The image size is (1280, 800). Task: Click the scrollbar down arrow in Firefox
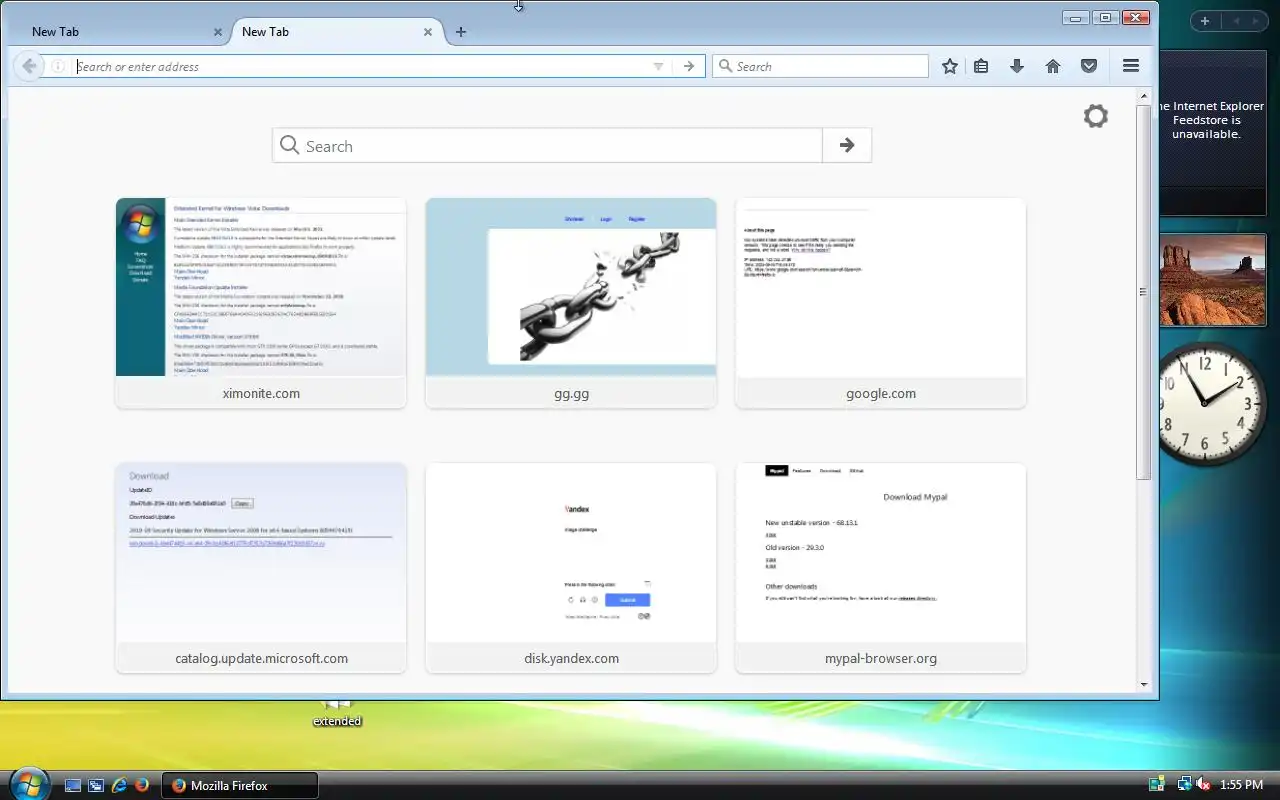click(1144, 685)
